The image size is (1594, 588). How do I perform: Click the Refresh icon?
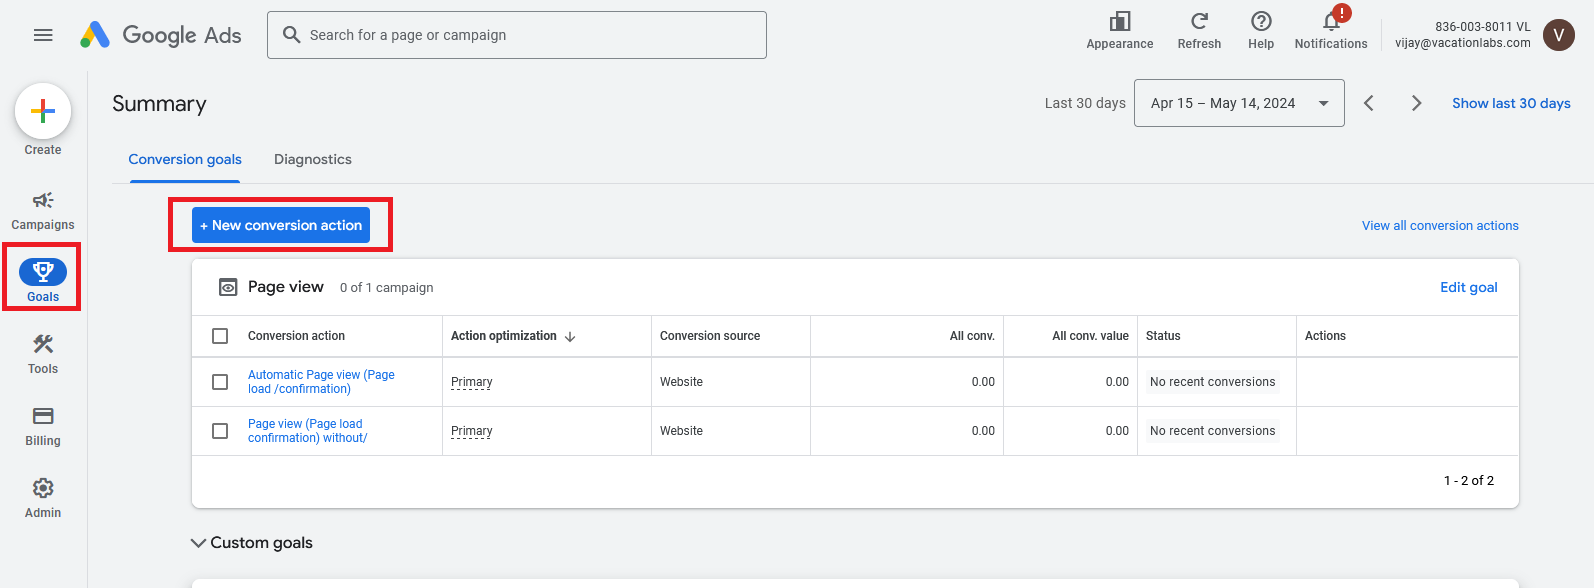1199,22
